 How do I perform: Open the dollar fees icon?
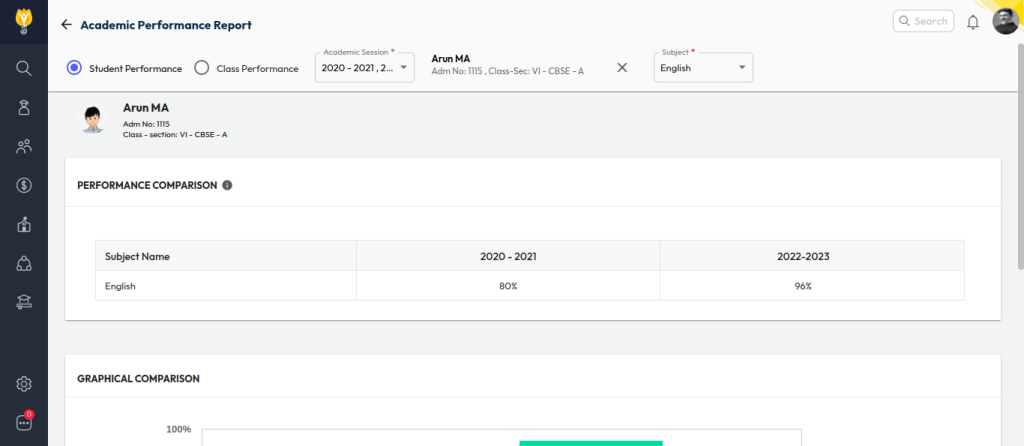click(24, 185)
